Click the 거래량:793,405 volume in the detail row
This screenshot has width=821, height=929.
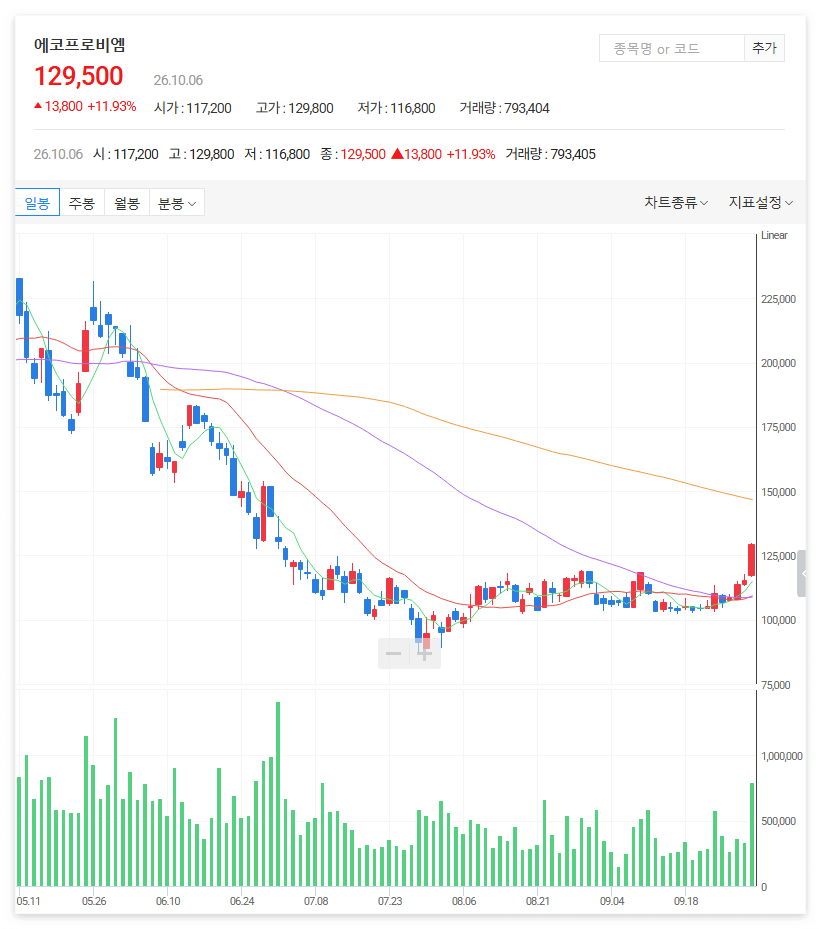tap(550, 154)
